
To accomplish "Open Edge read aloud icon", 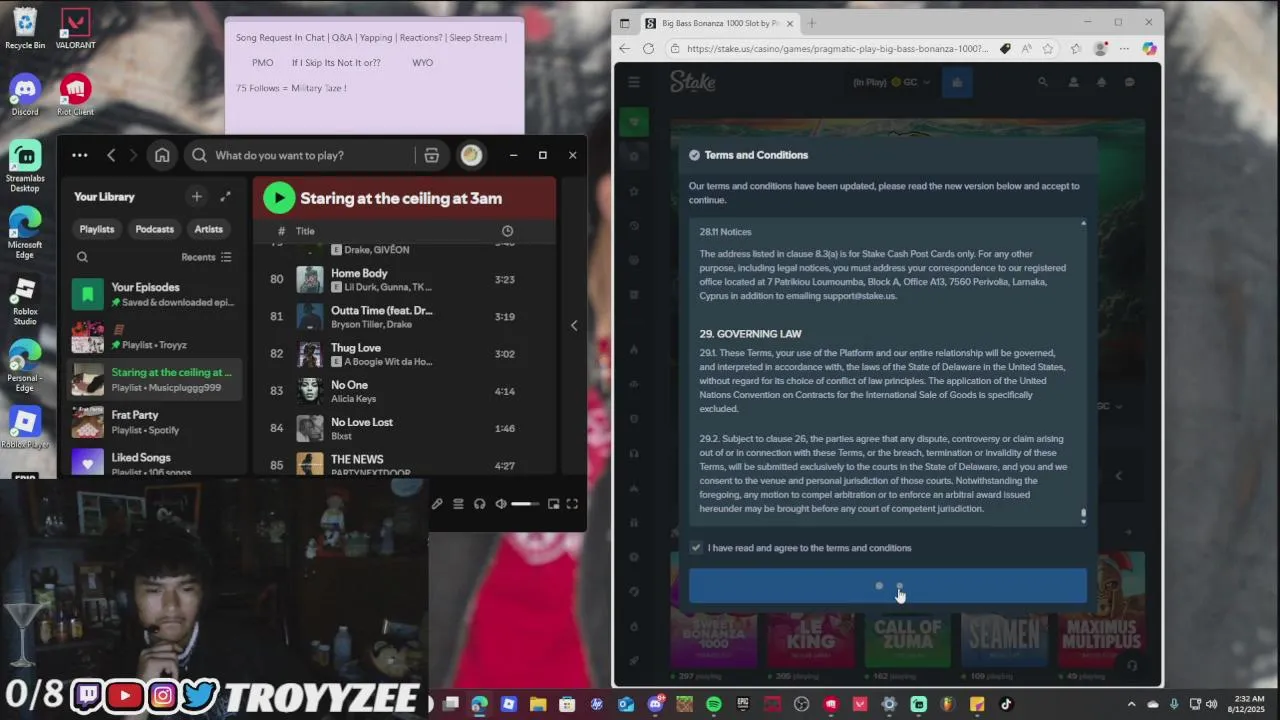I will coord(1027,48).
